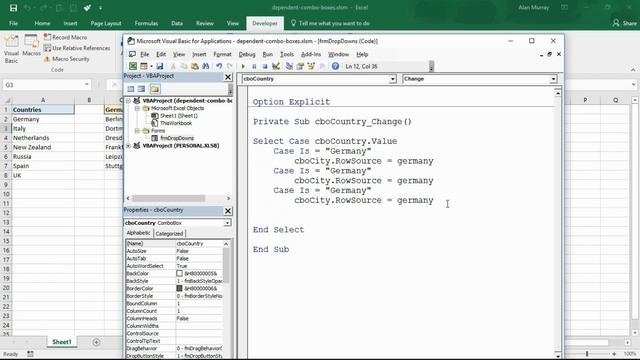Switch to the Alphabetic properties tab
Screen dimensions: 640x360
(x=138, y=233)
